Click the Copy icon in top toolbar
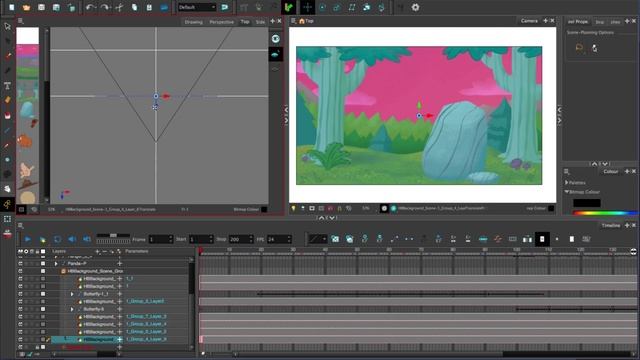 134,7
